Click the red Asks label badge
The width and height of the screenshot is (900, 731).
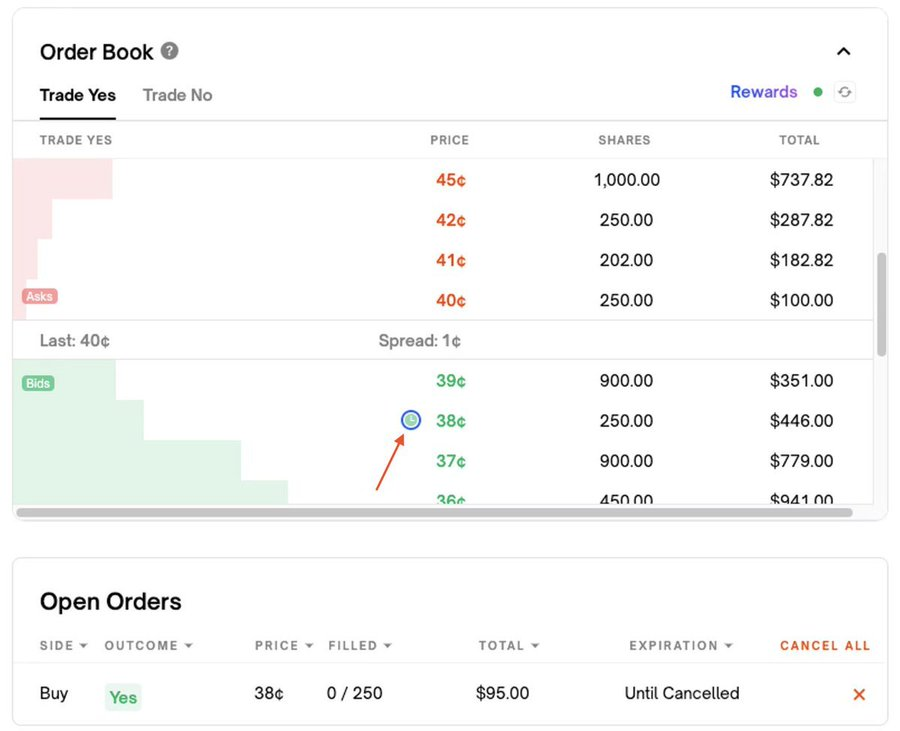[x=40, y=296]
